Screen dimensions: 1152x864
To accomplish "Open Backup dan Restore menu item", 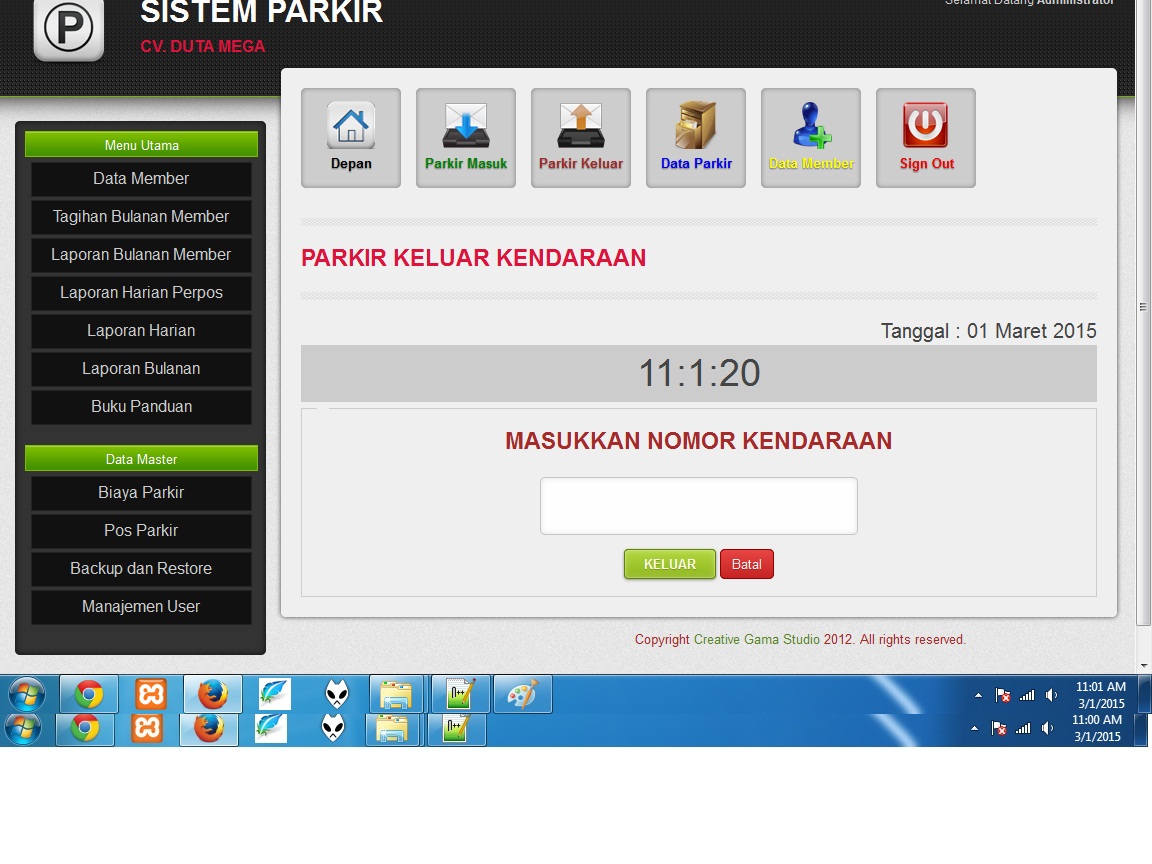I will [141, 569].
